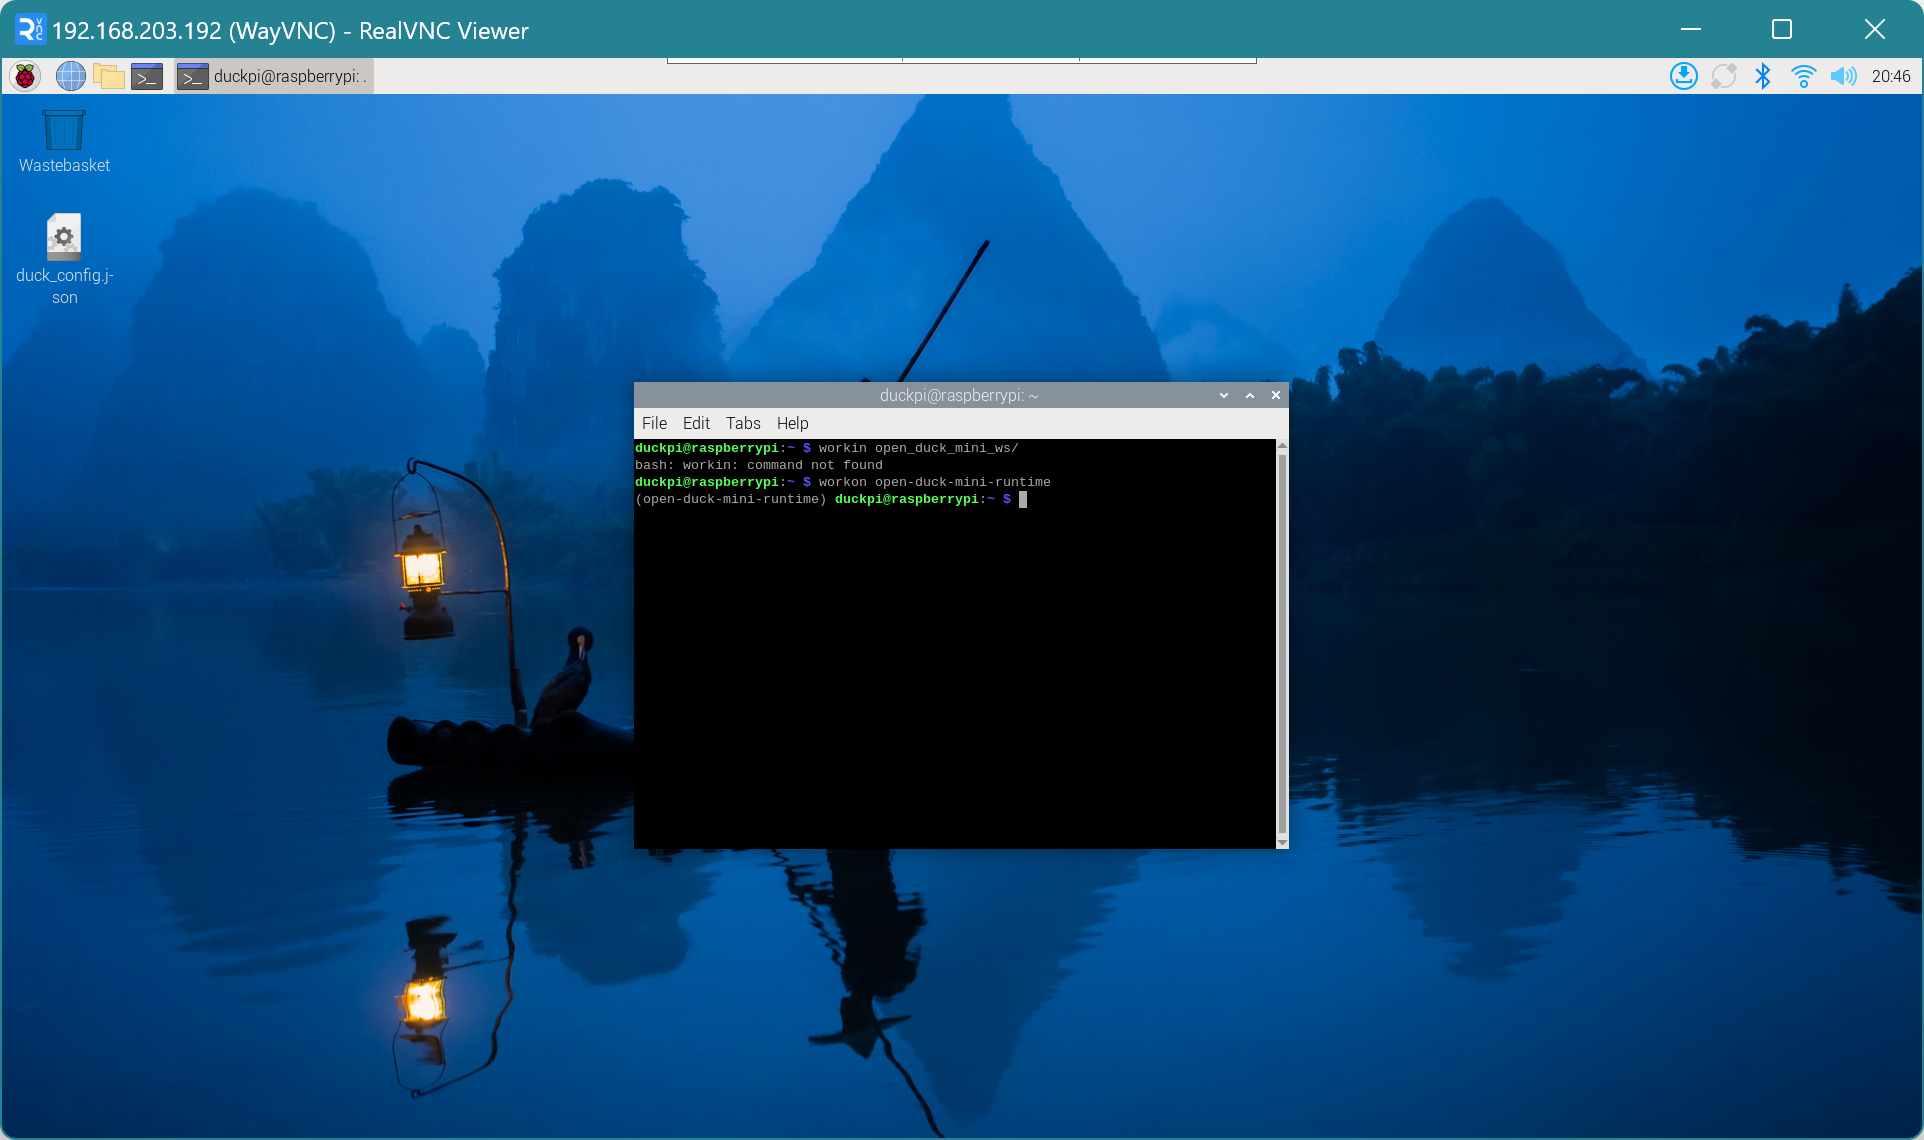Image resolution: width=1924 pixels, height=1140 pixels.
Task: Click the software updates download icon
Action: [1683, 76]
